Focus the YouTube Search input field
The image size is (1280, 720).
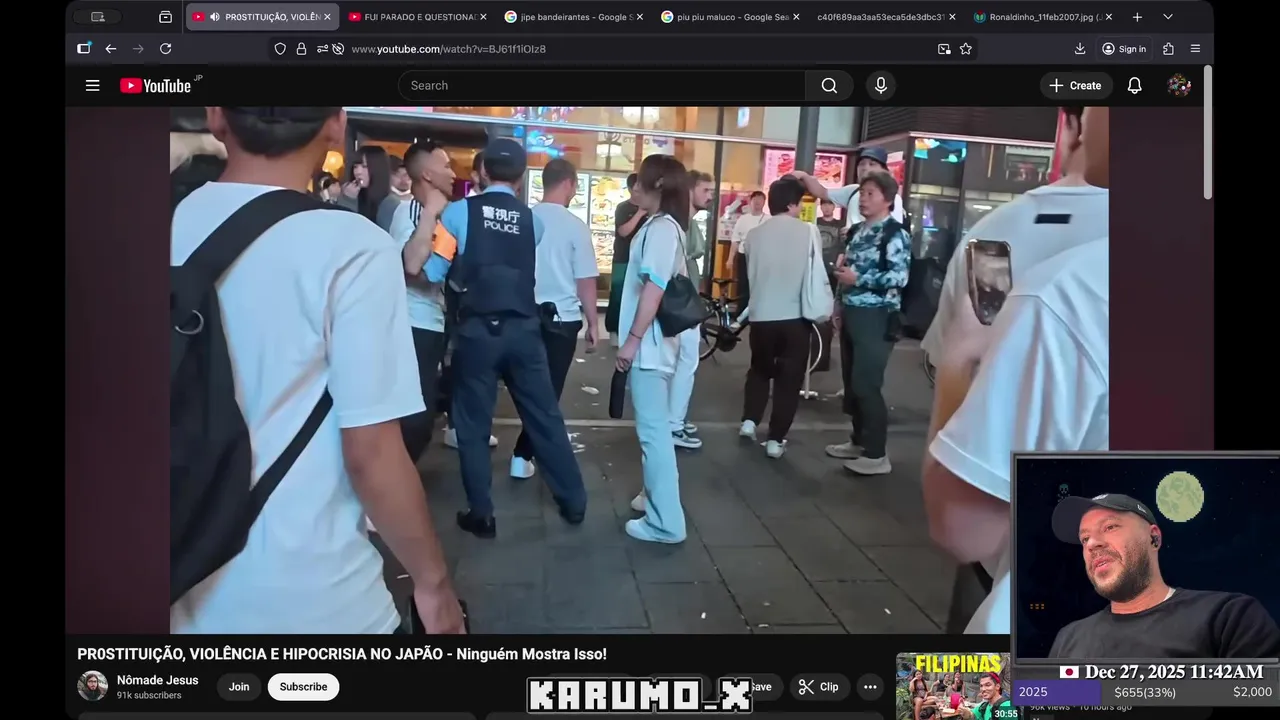601,86
